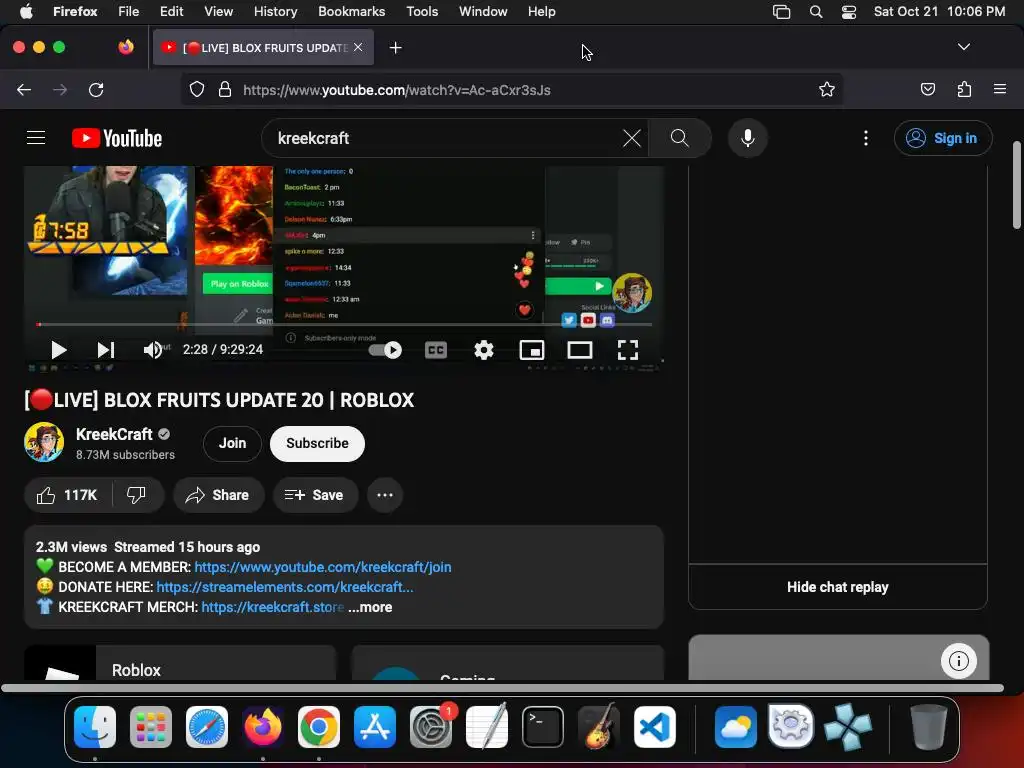This screenshot has height=768, width=1024.
Task: Mute the video volume
Action: coord(153,350)
